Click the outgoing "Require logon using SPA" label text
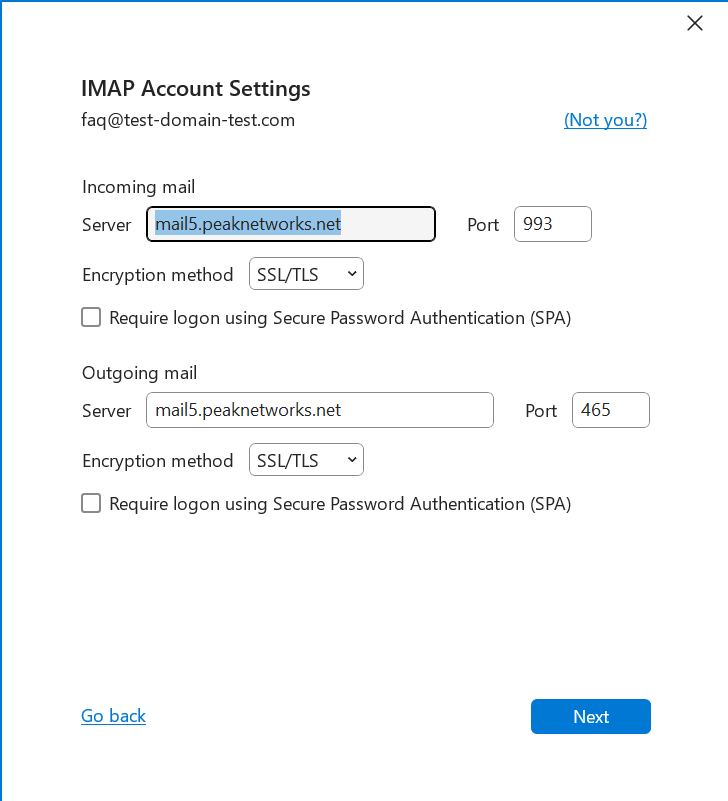Viewport: 728px width, 801px height. point(340,504)
